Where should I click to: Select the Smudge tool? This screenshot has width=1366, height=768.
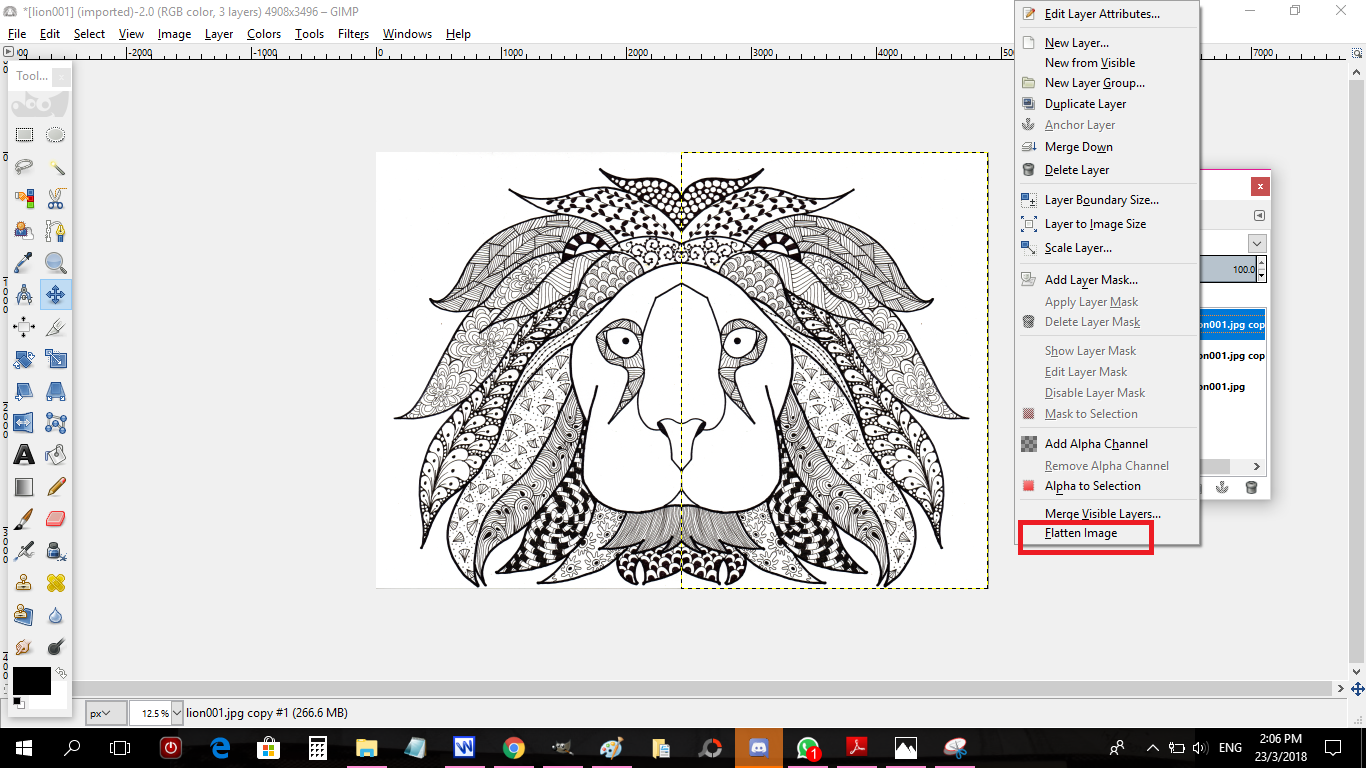click(x=24, y=647)
